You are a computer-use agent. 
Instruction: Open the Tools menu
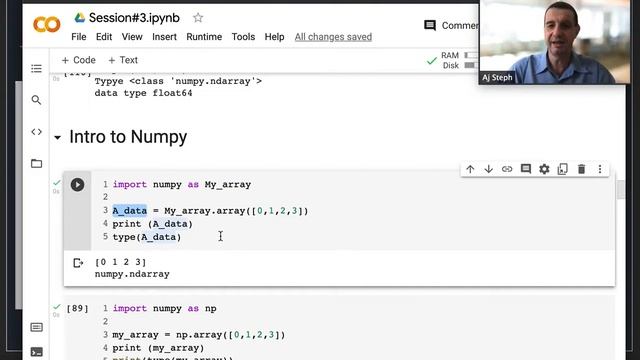coord(243,37)
